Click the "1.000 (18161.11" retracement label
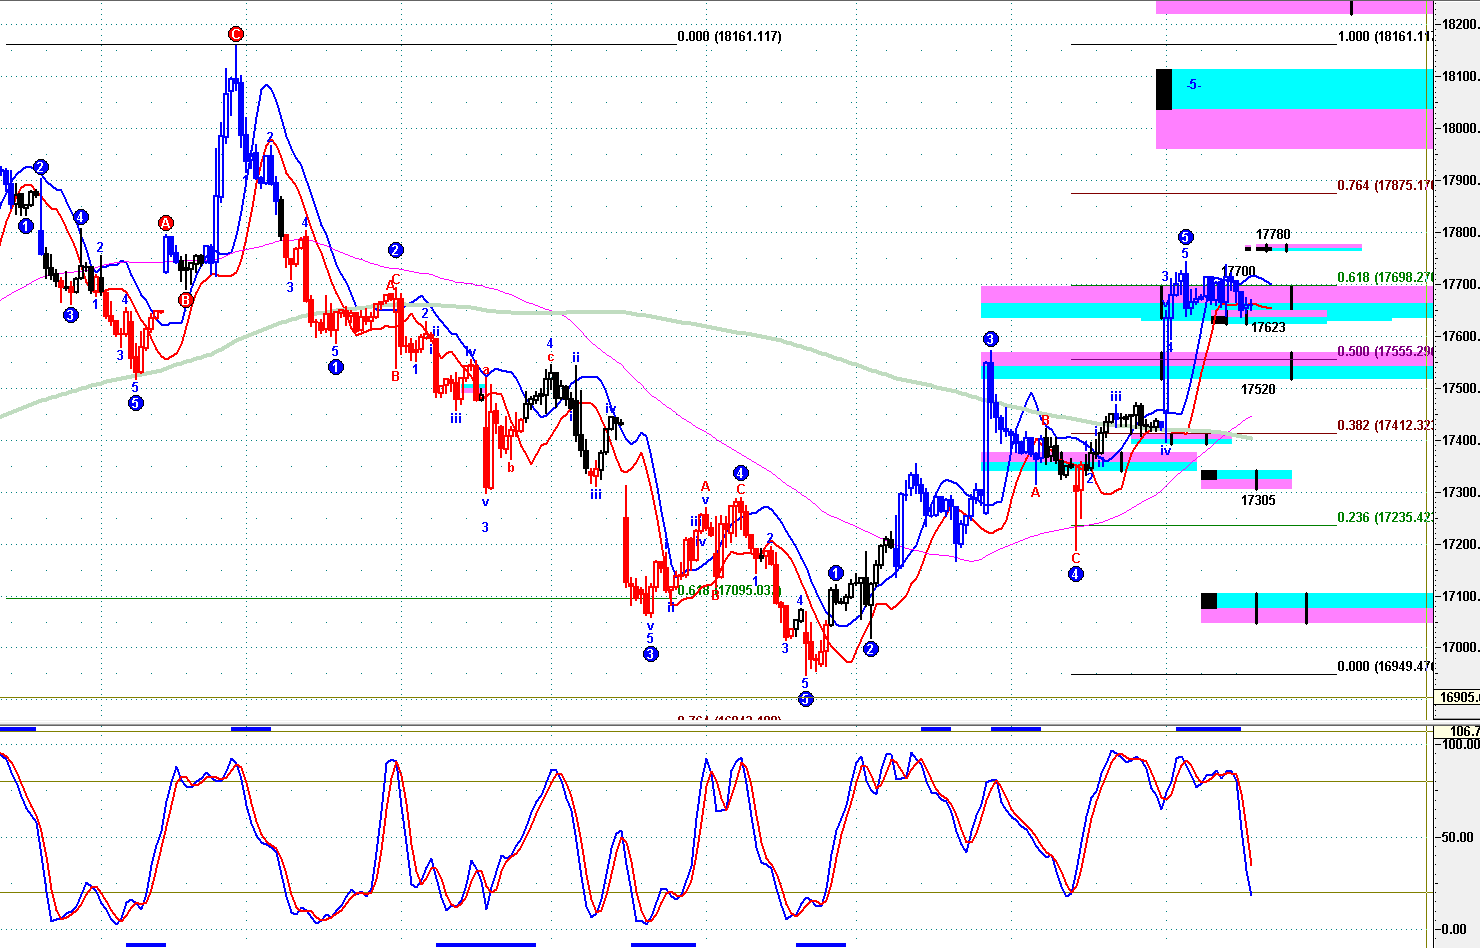 click(1386, 36)
